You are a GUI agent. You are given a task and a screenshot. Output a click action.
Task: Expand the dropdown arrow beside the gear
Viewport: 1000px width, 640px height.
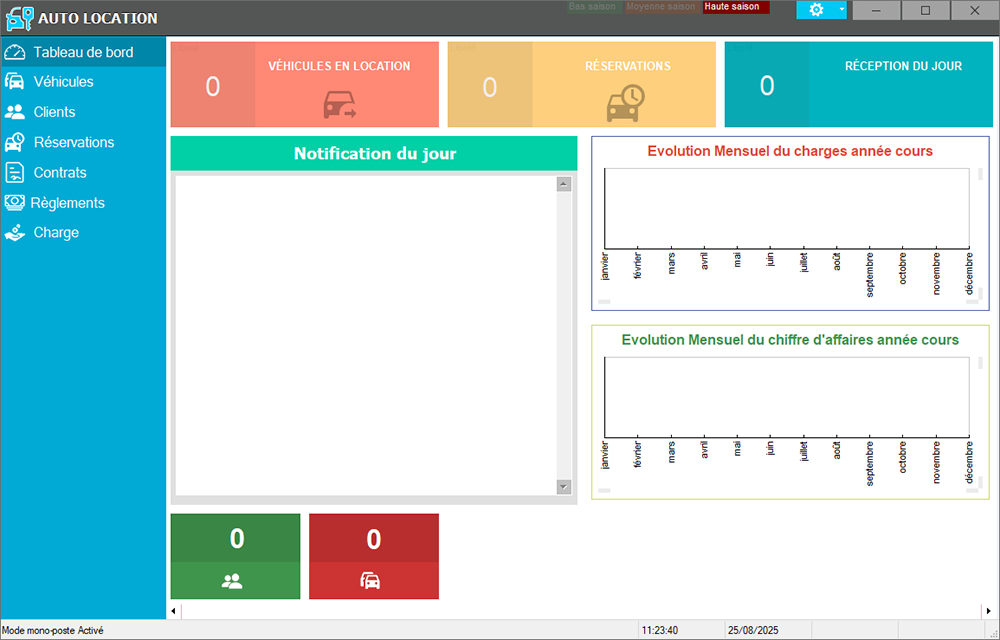tap(841, 10)
